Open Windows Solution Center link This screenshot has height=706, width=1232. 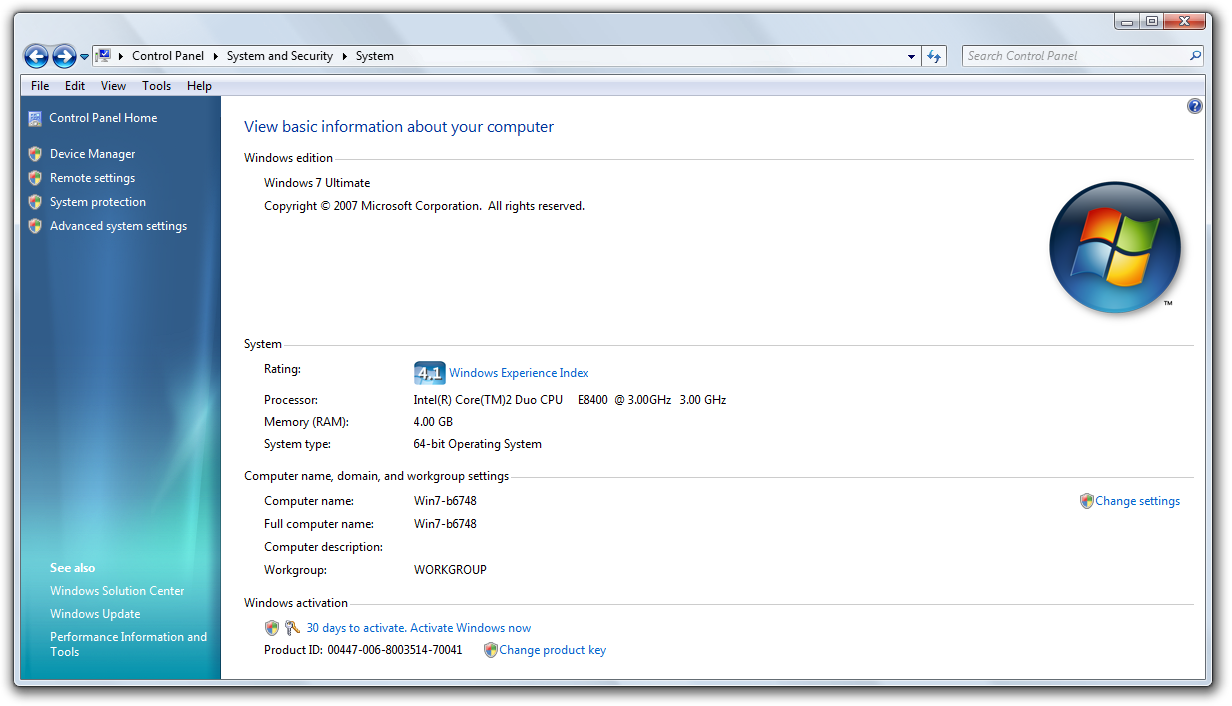117,591
